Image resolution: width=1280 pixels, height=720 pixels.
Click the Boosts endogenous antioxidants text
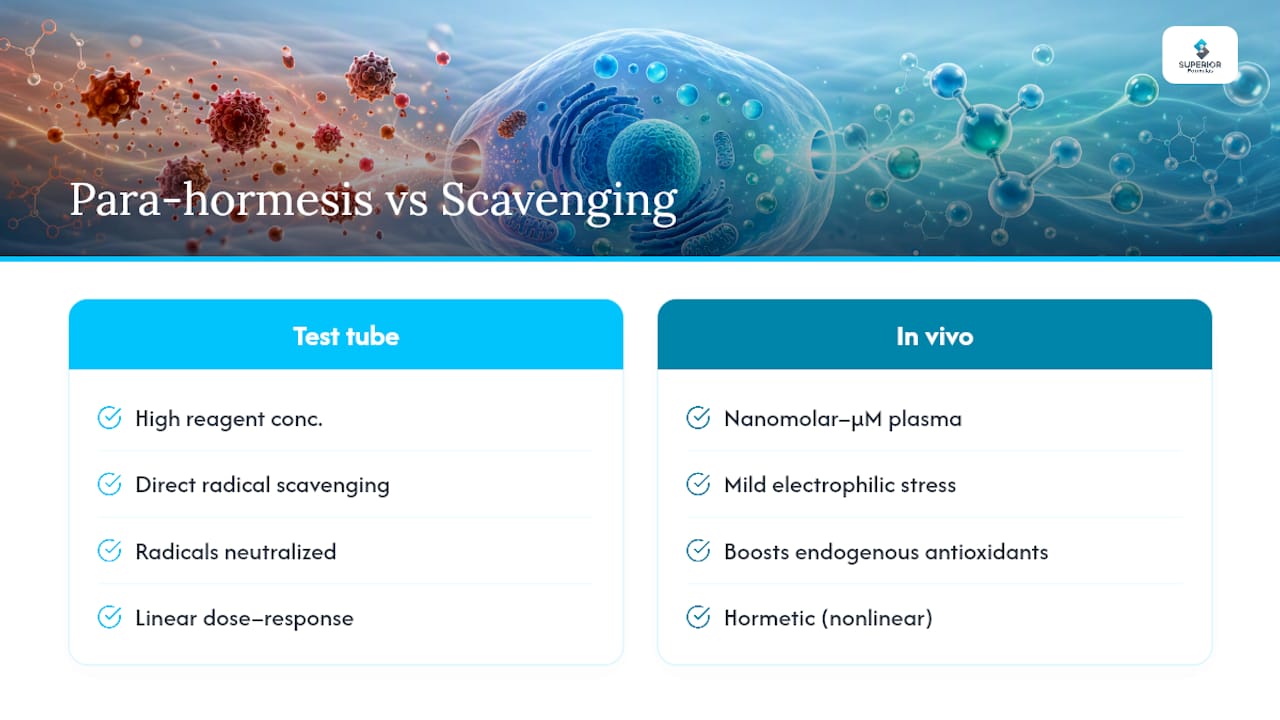point(886,552)
